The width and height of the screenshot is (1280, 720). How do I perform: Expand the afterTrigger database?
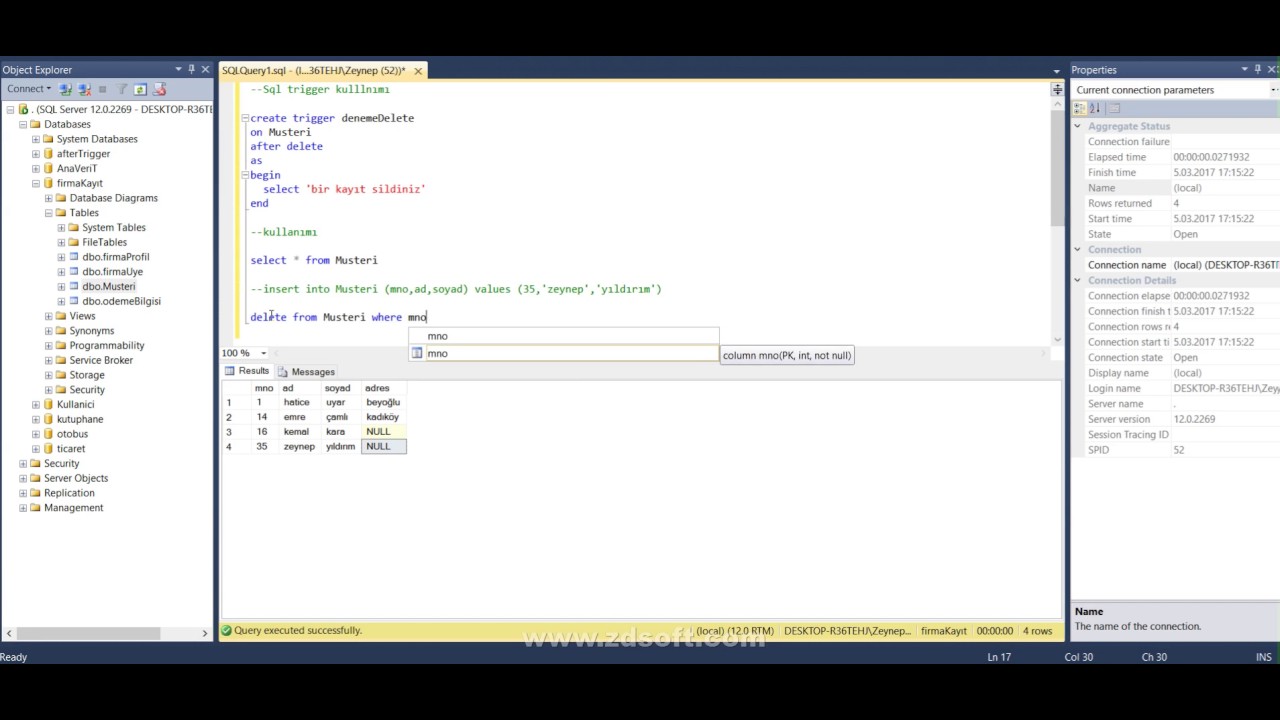click(36, 154)
